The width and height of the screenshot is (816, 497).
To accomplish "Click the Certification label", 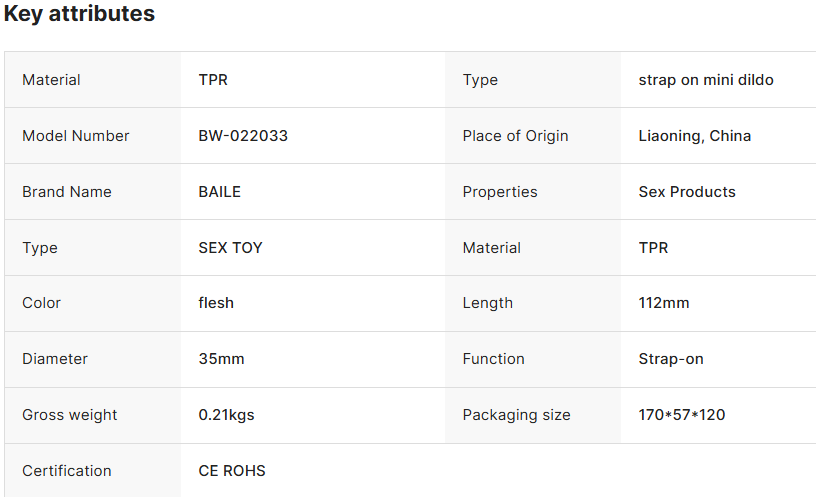I will [x=67, y=471].
